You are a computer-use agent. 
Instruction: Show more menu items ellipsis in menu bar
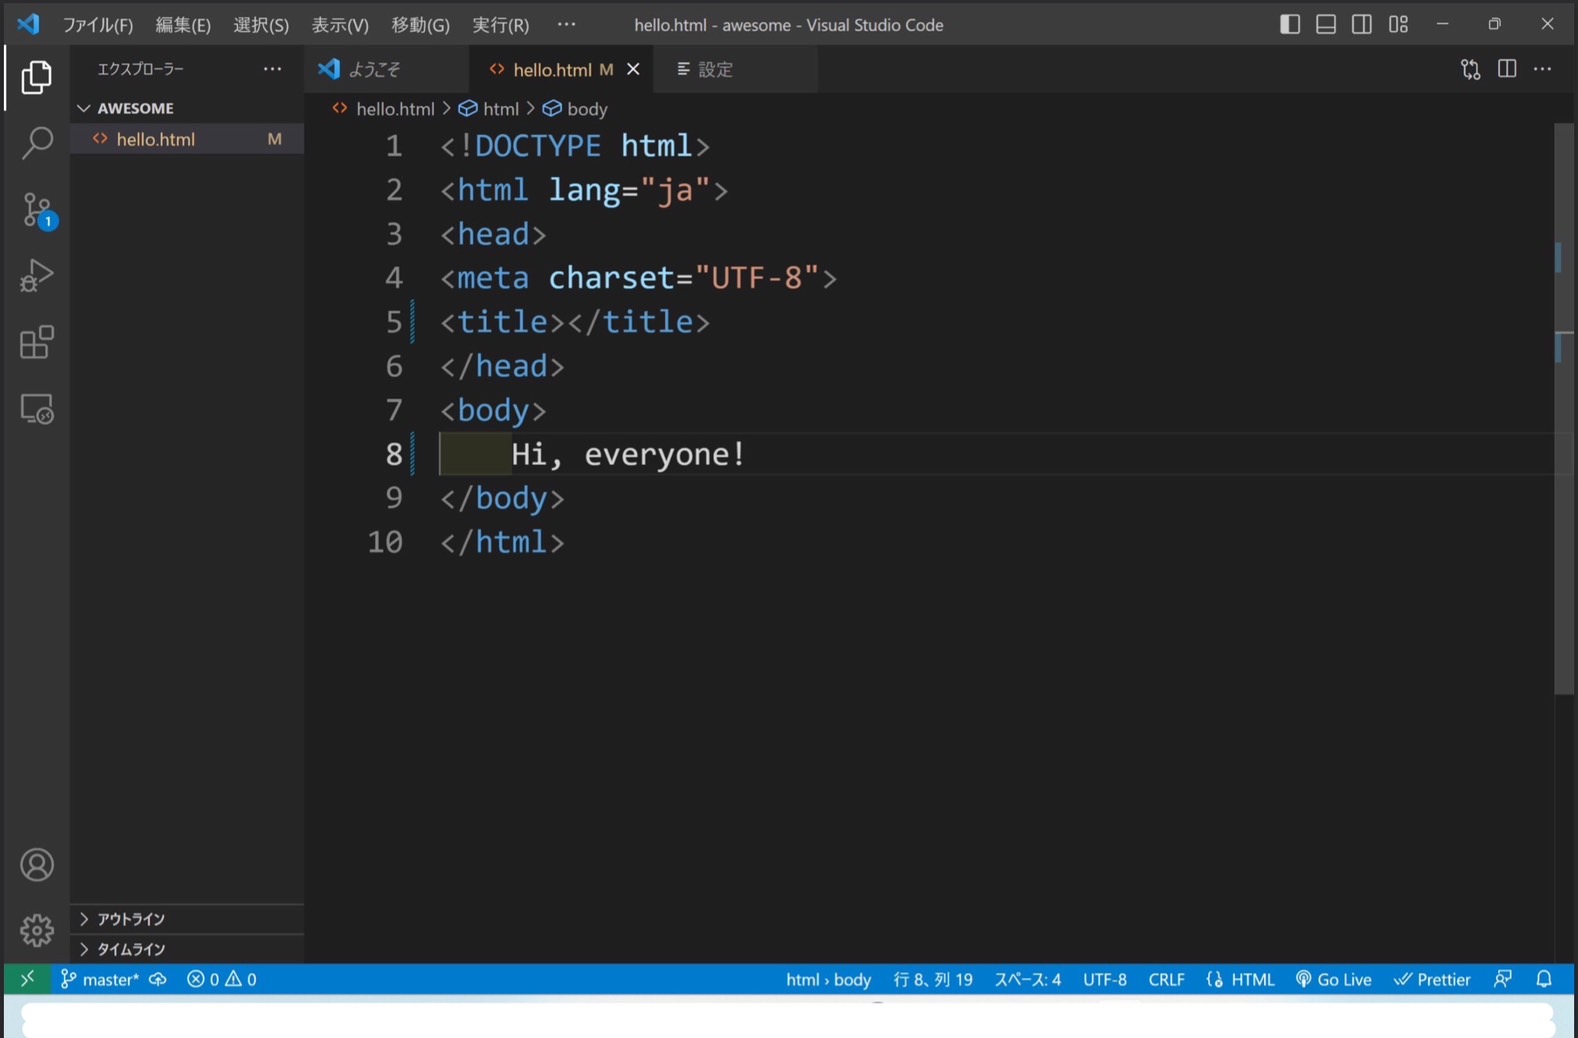[x=566, y=24]
